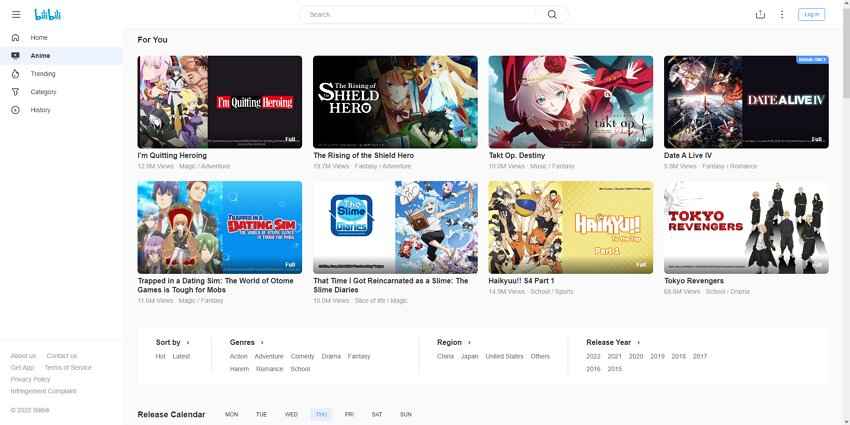Screen dimensions: 850x425
Task: Click the bilibili logo
Action: (48, 15)
